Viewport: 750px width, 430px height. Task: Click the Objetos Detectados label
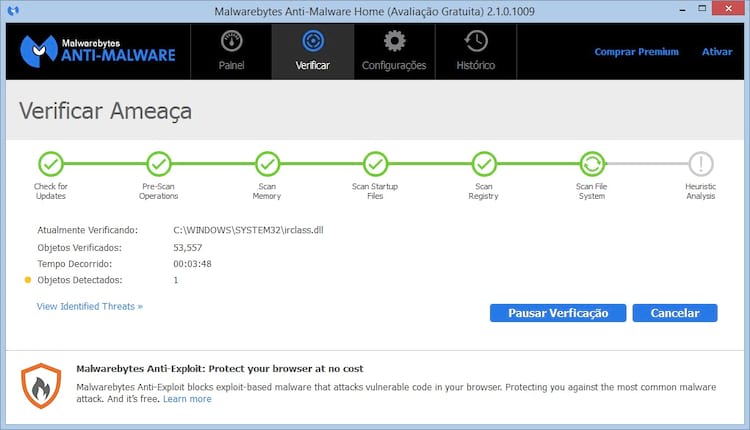[80, 280]
